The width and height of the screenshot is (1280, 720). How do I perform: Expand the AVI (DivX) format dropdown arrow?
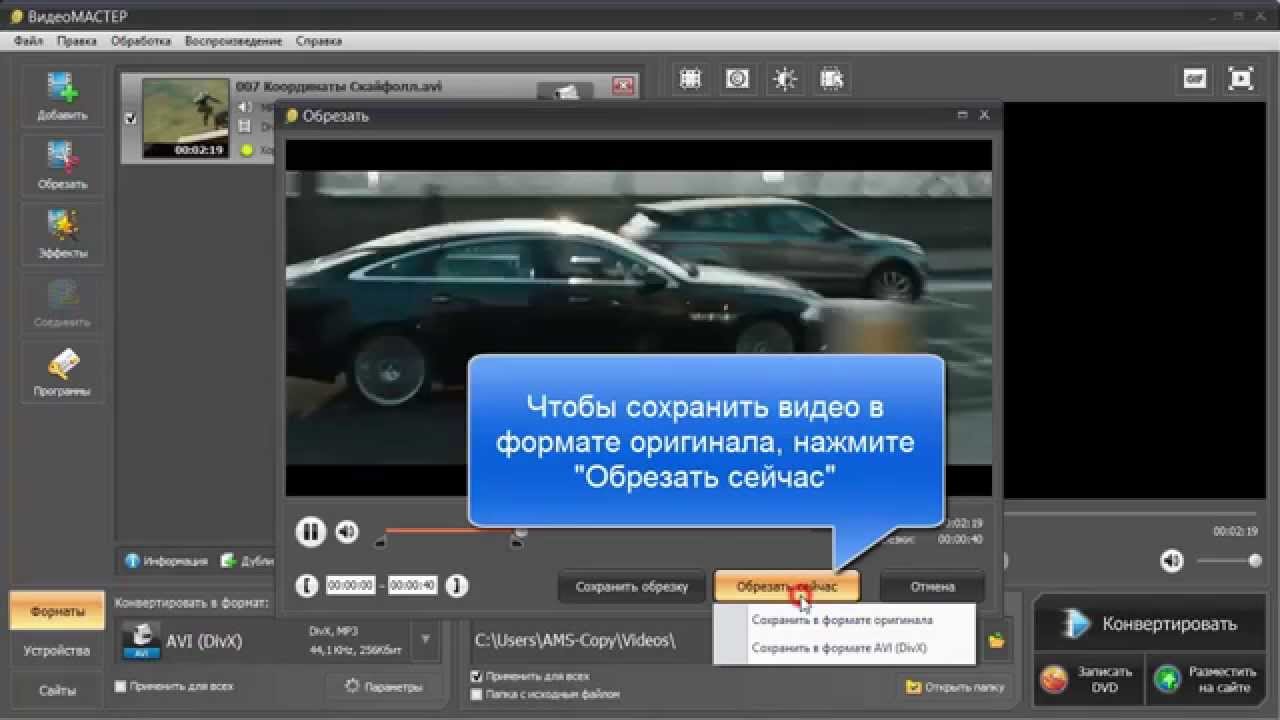(x=425, y=640)
